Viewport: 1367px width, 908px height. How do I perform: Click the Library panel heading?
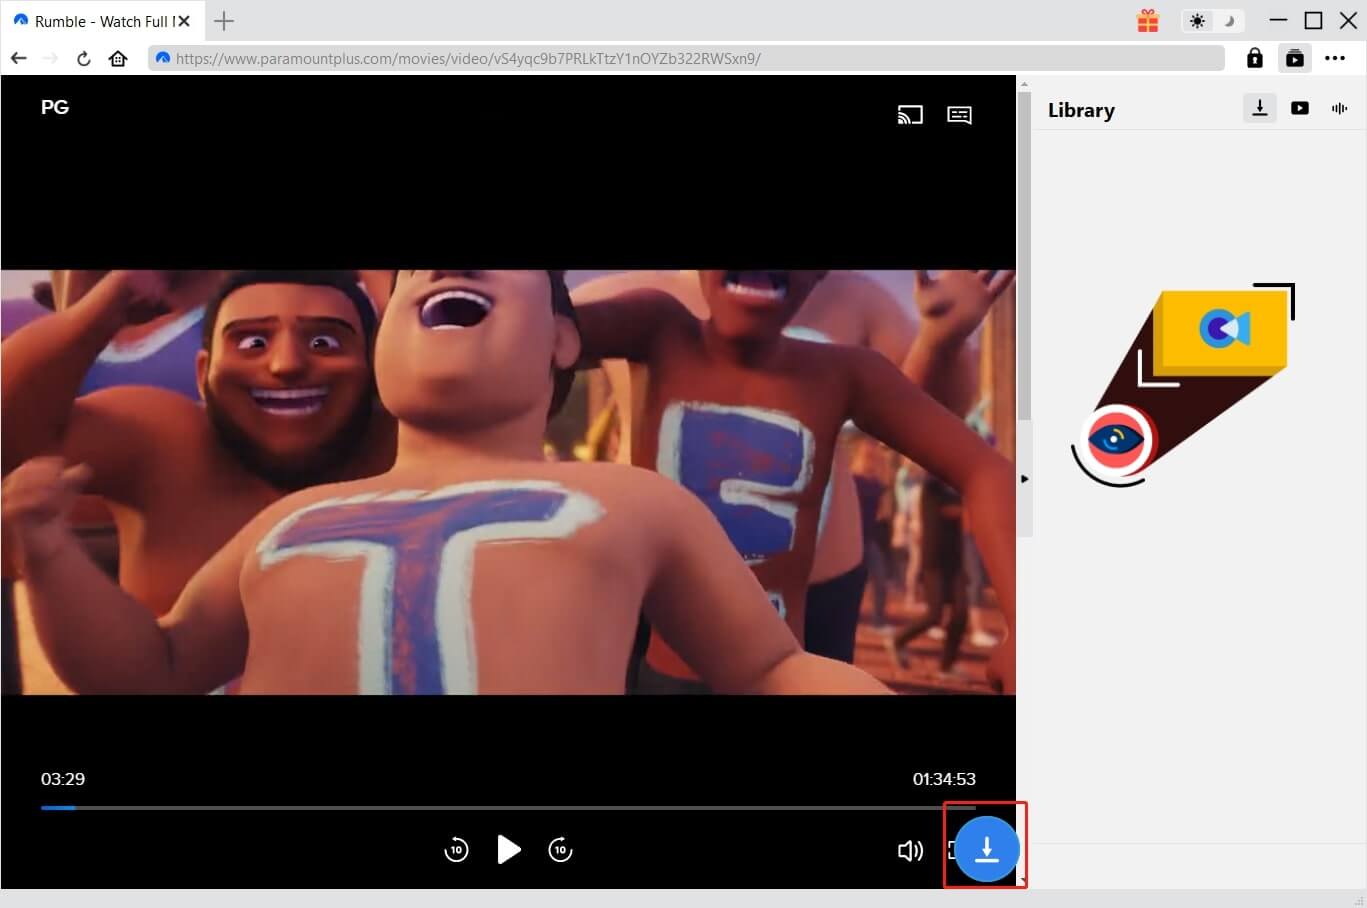(x=1081, y=110)
